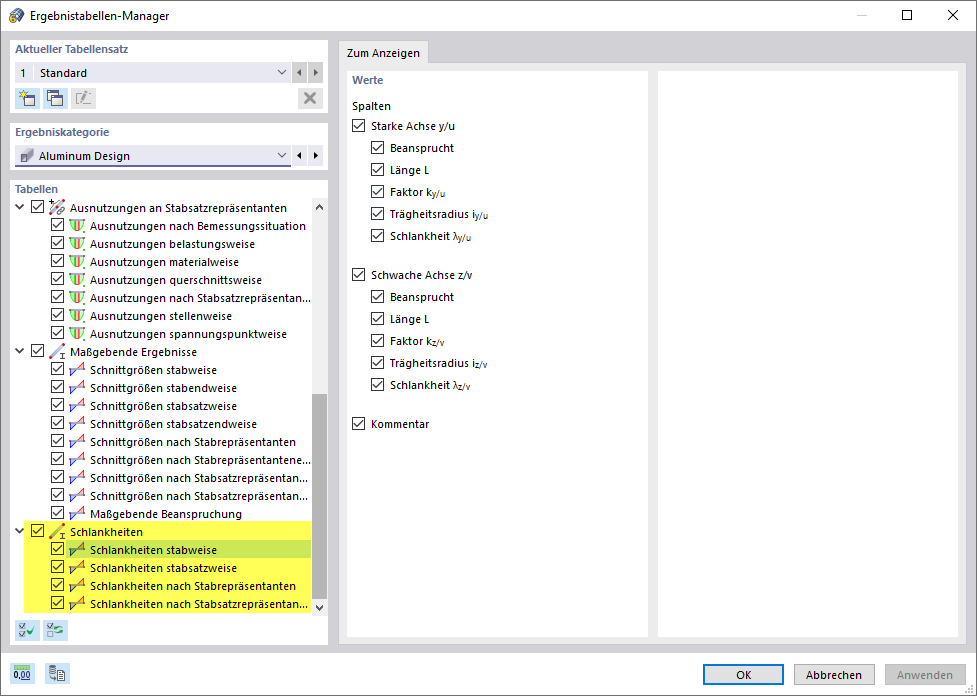The width and height of the screenshot is (977, 696).
Task: Select Schlankheiten nach Stabsatzrepräsentan... row
Action: [199, 604]
